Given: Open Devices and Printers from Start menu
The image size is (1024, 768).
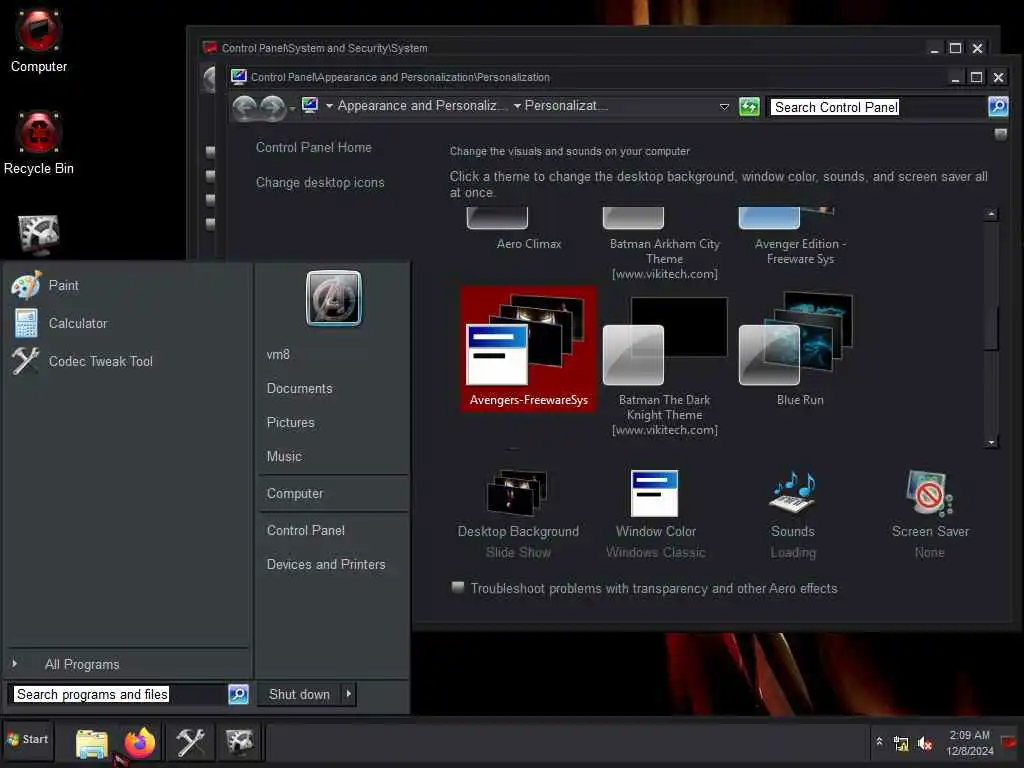Looking at the screenshot, I should 325,564.
